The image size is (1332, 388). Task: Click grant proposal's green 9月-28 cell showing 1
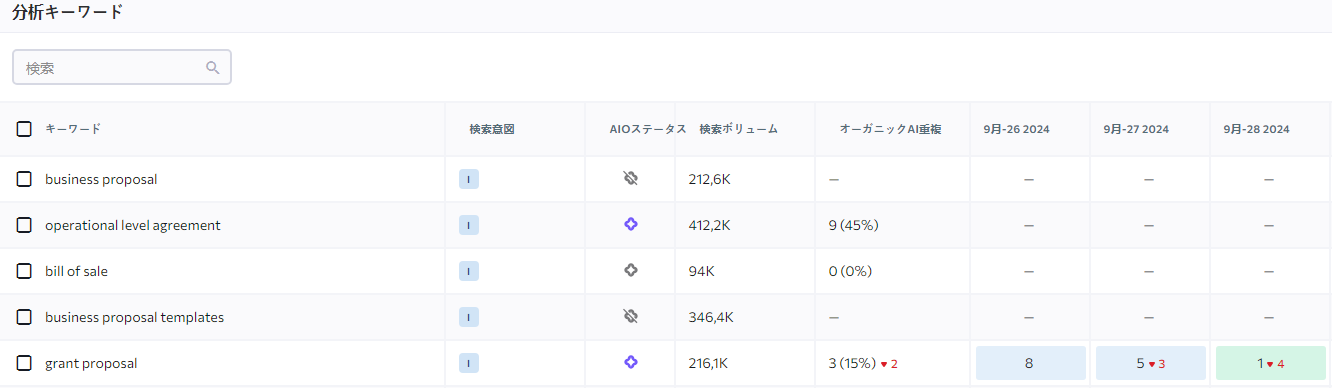(x=1270, y=363)
